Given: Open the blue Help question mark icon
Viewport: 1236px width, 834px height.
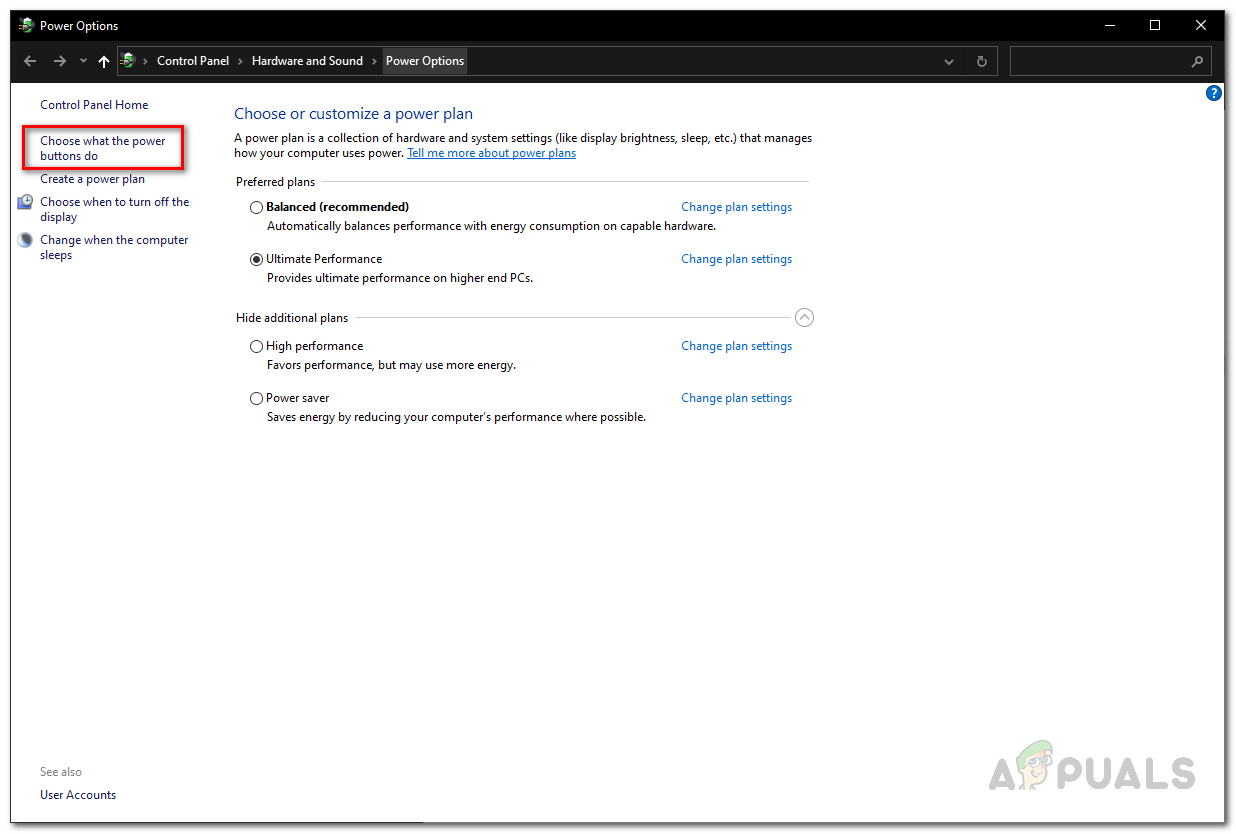Looking at the screenshot, I should [x=1214, y=93].
